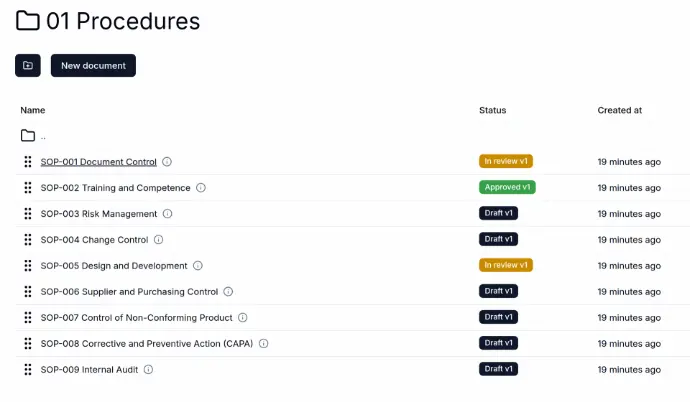Show info for SOP-006 Supplier and Purchasing Control
690x402 pixels.
pyautogui.click(x=228, y=292)
